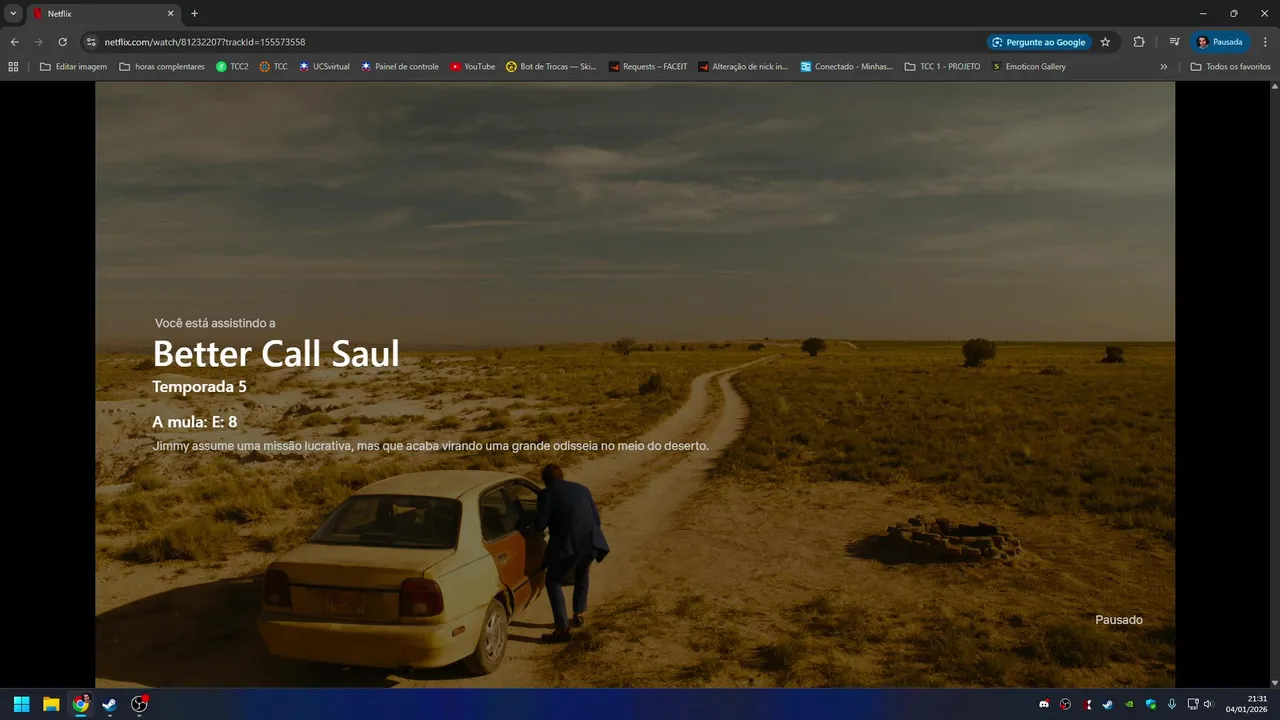Click the Pausado label on the video

1118,620
